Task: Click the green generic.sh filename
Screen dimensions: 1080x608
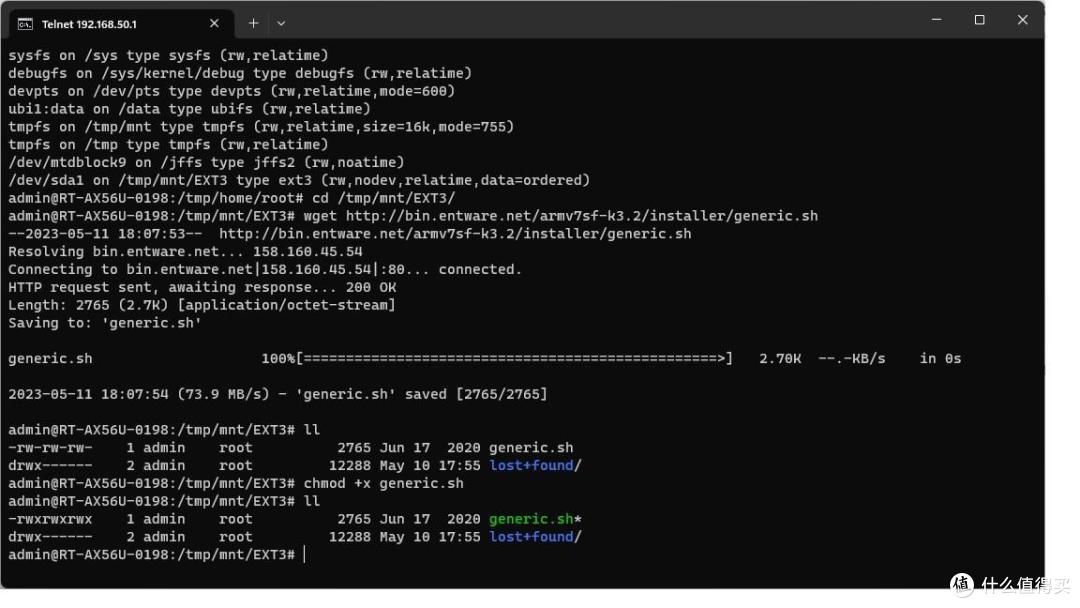Action: click(x=531, y=519)
